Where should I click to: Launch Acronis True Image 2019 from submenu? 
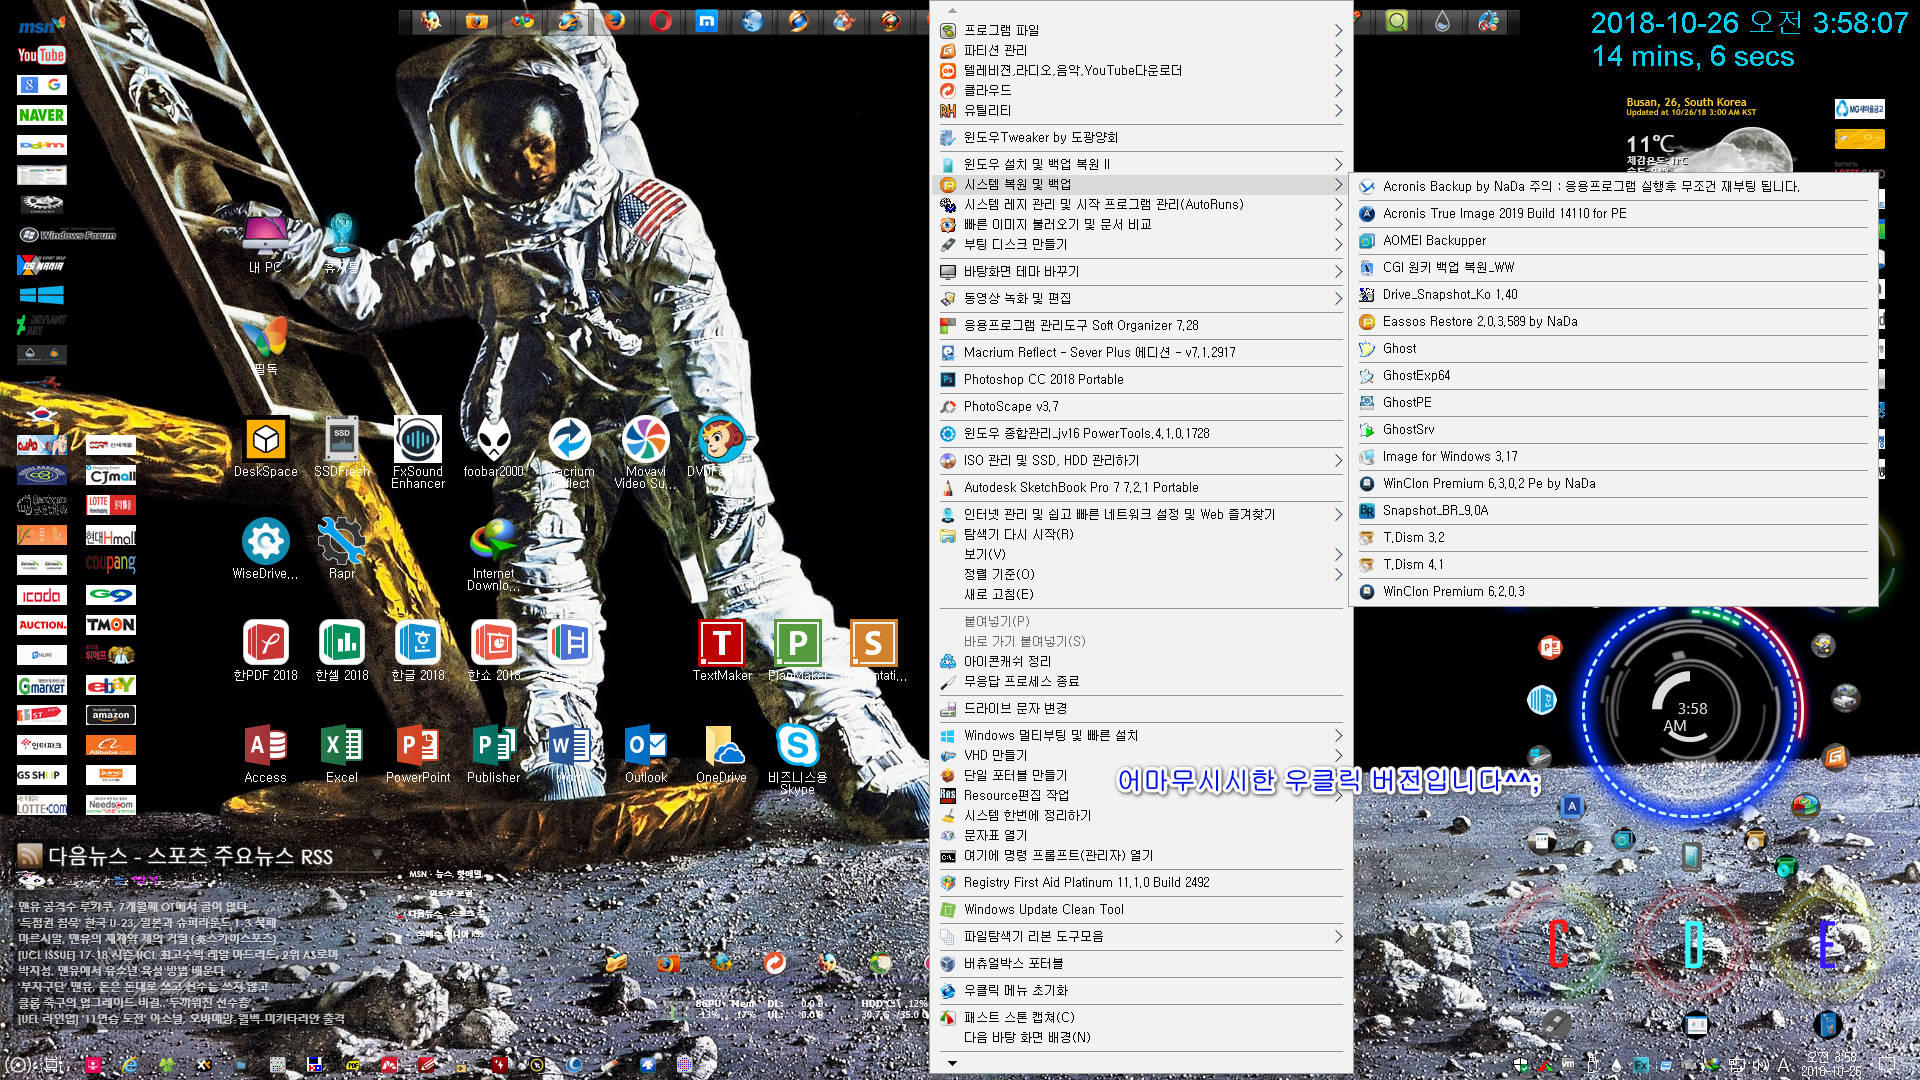point(1612,213)
